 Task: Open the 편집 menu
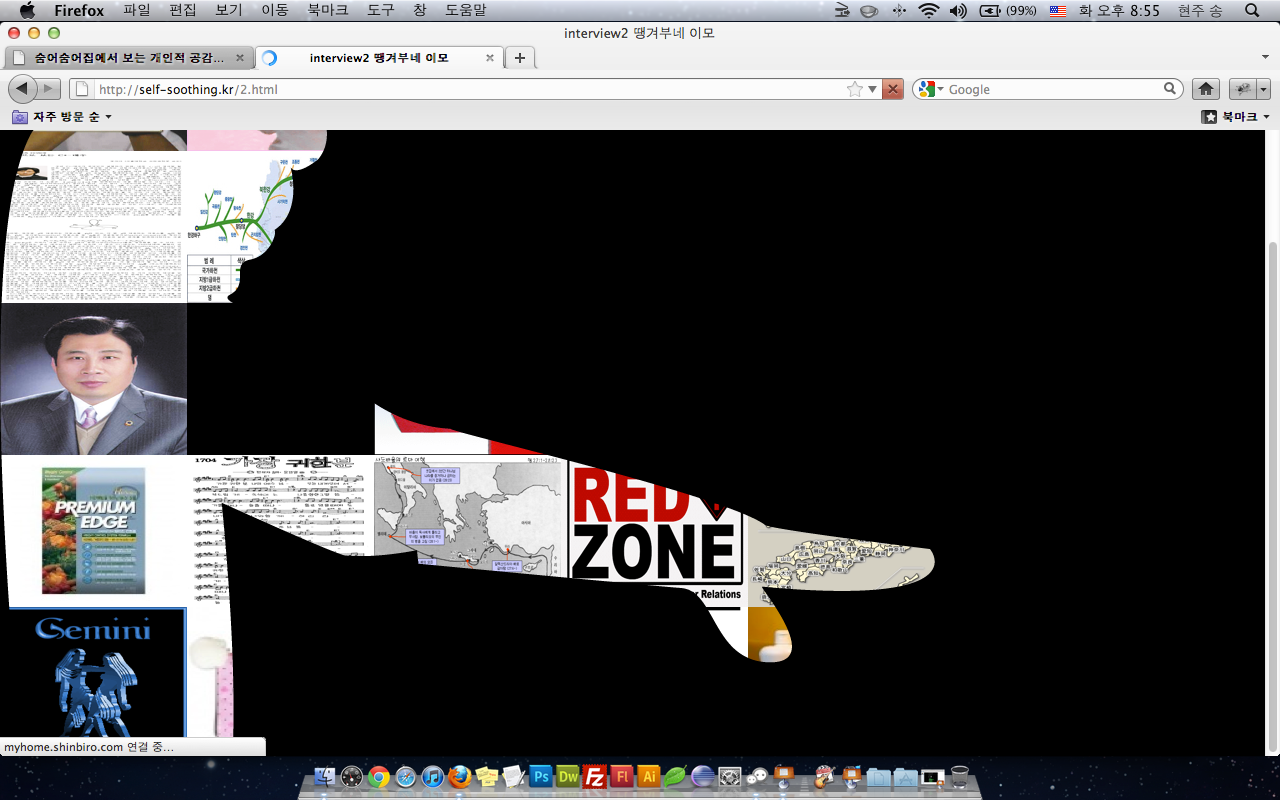point(183,10)
